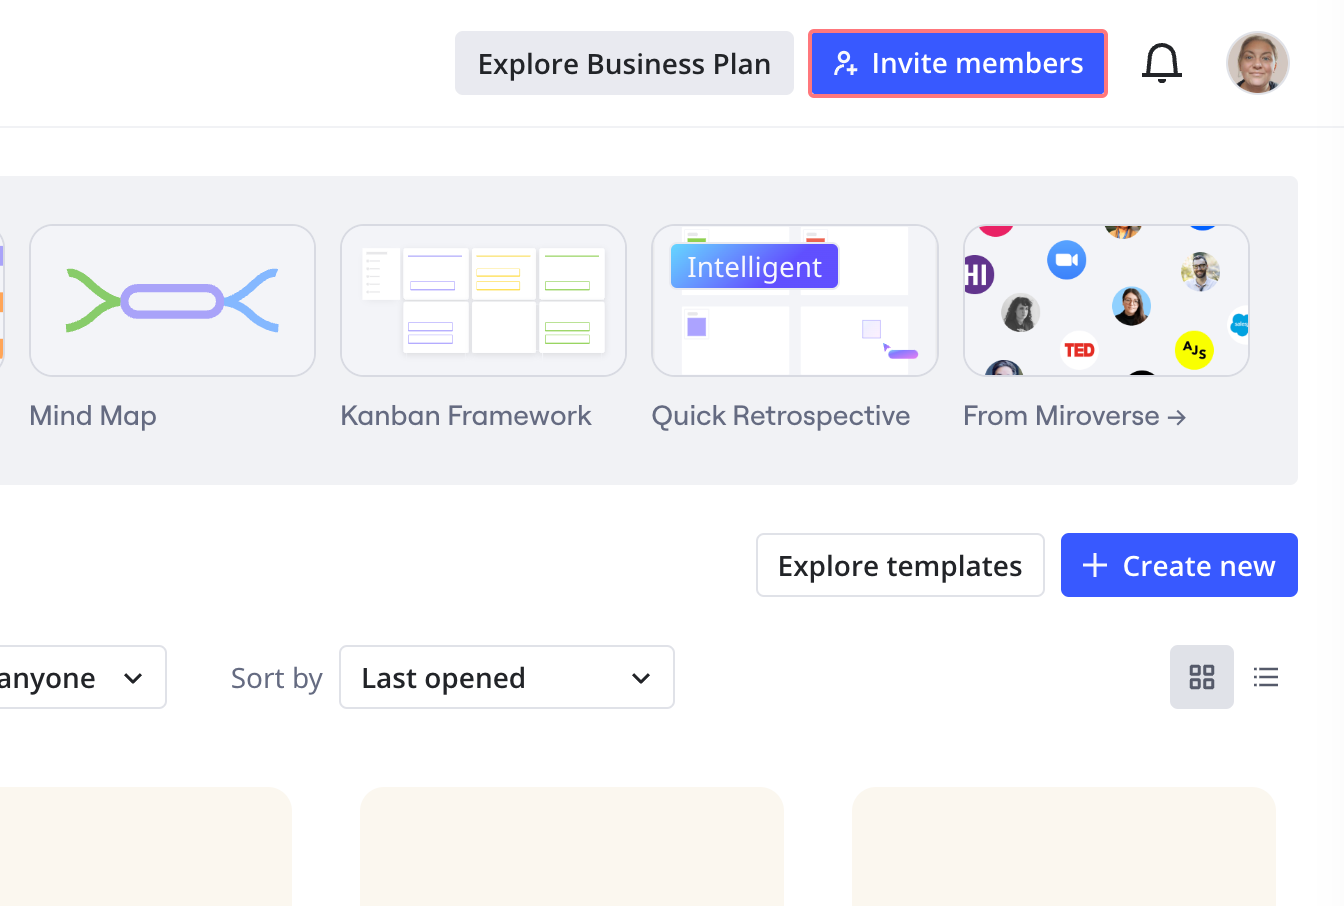Open notifications via the bell icon

tap(1161, 62)
